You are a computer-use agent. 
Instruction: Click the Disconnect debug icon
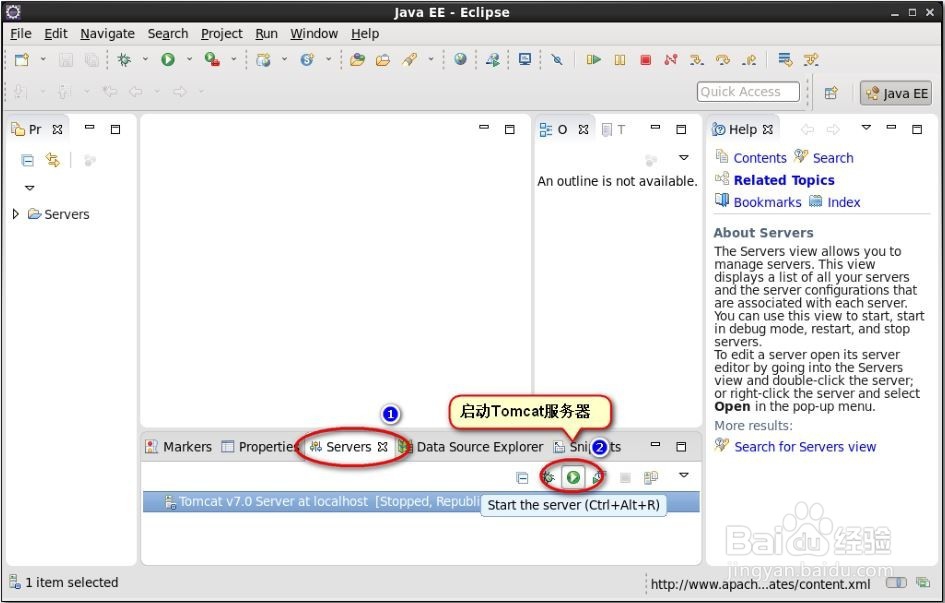[671, 59]
